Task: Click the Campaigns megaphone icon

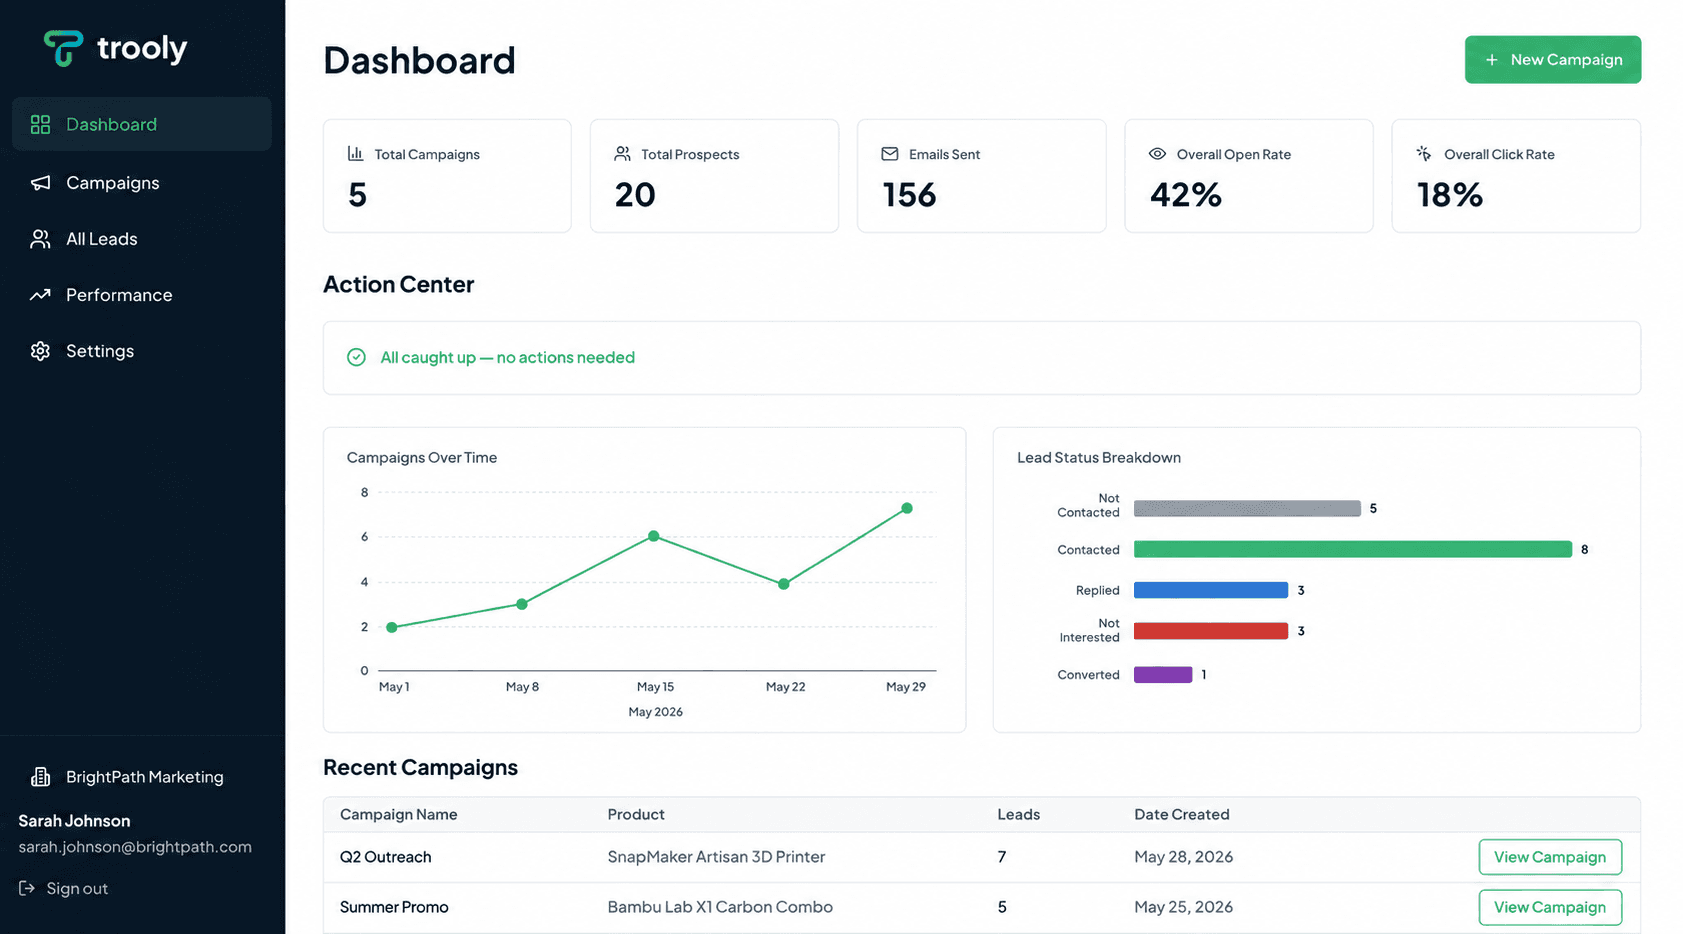Action: 40,183
